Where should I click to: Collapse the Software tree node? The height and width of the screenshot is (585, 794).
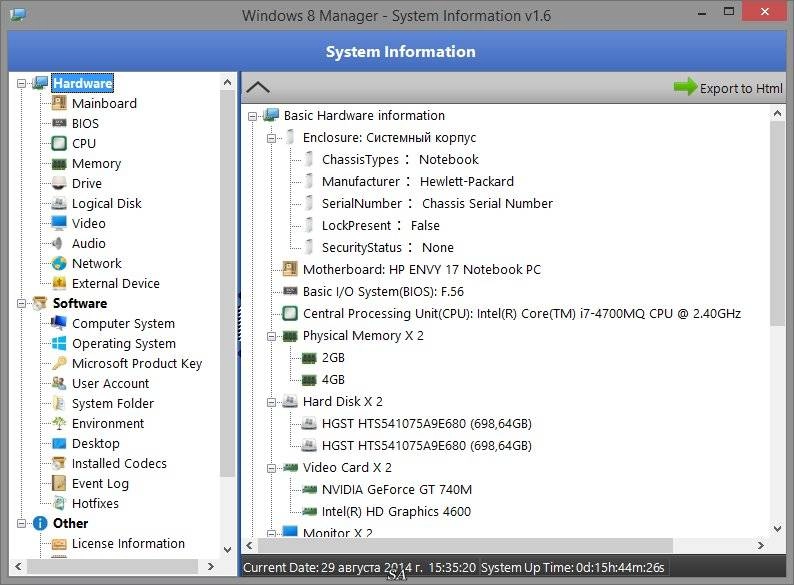tap(21, 303)
